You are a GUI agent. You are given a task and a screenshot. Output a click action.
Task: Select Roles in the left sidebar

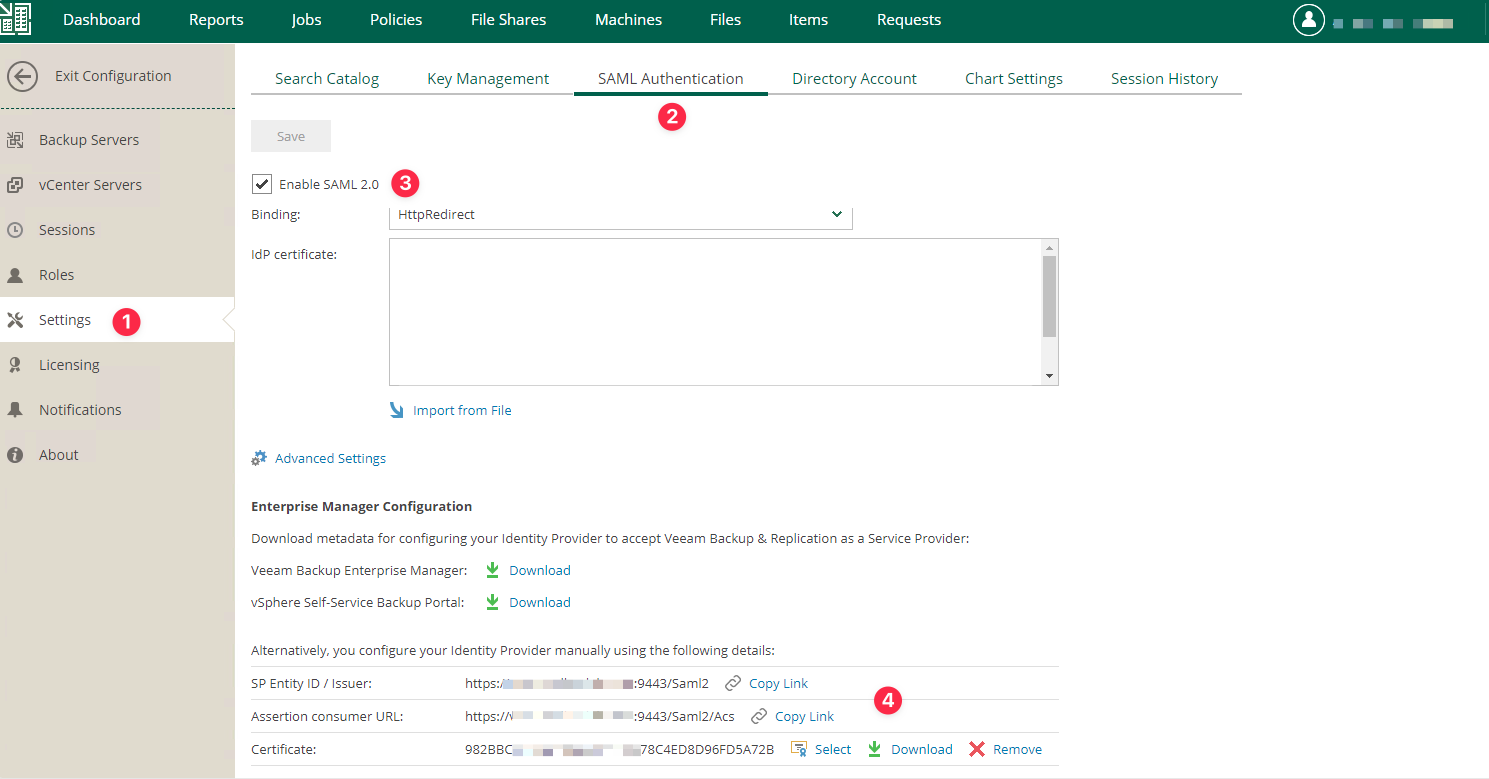(56, 275)
